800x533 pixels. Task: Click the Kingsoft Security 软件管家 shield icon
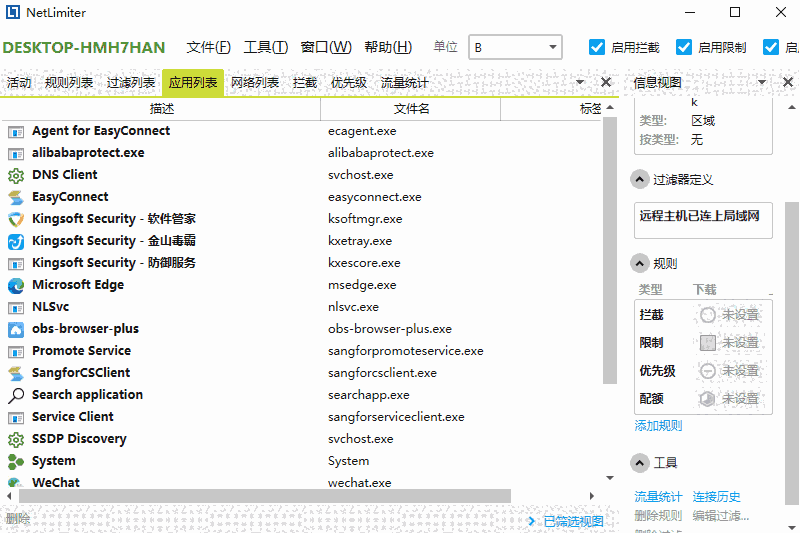16,219
